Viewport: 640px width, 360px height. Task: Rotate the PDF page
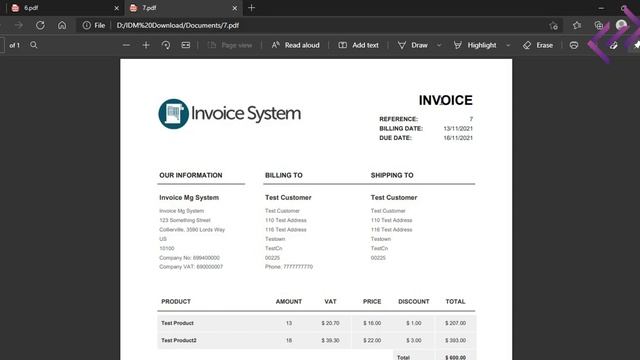click(166, 45)
